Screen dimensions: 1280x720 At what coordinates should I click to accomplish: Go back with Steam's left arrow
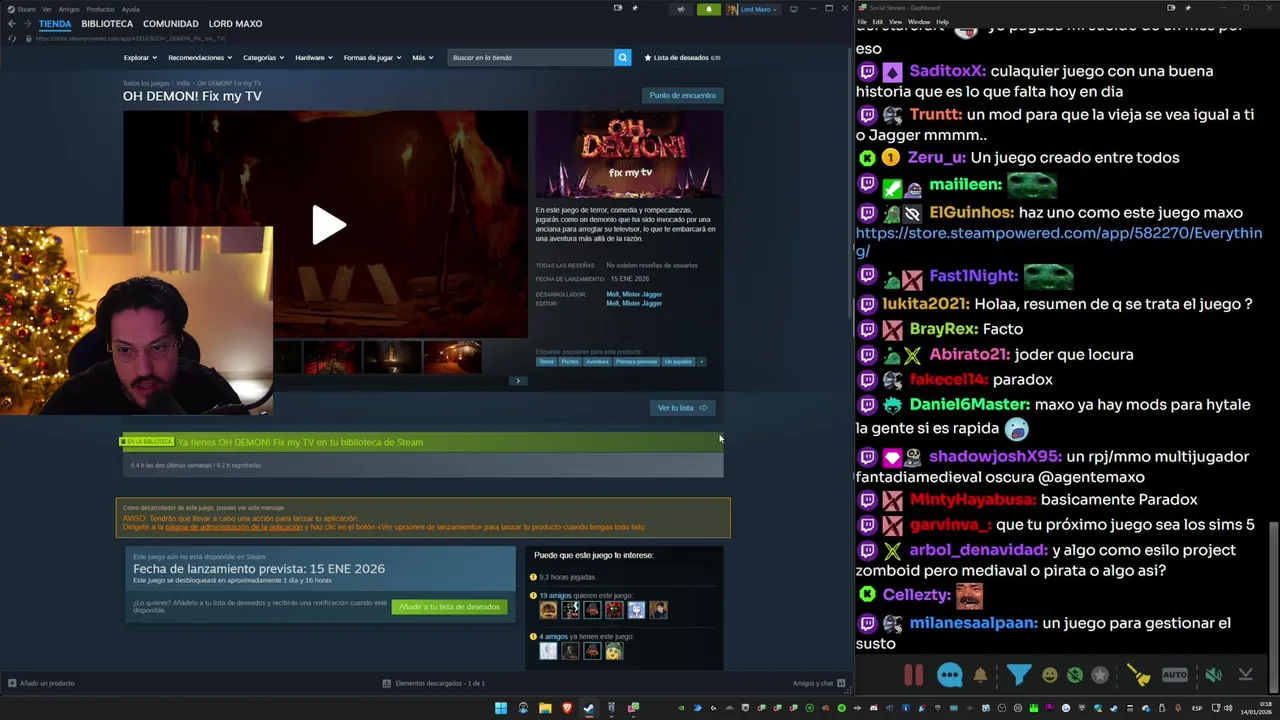[x=12, y=23]
